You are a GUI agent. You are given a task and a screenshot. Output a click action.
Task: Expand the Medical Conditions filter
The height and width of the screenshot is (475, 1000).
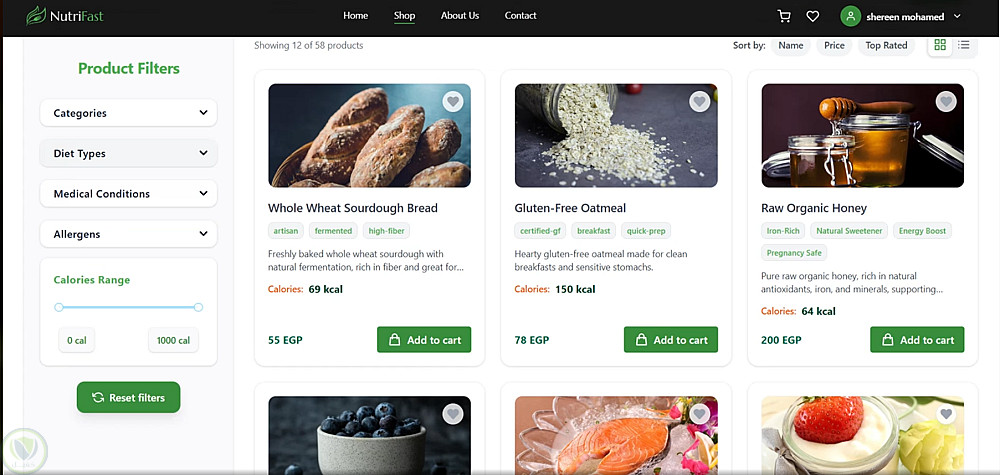pyautogui.click(x=129, y=193)
